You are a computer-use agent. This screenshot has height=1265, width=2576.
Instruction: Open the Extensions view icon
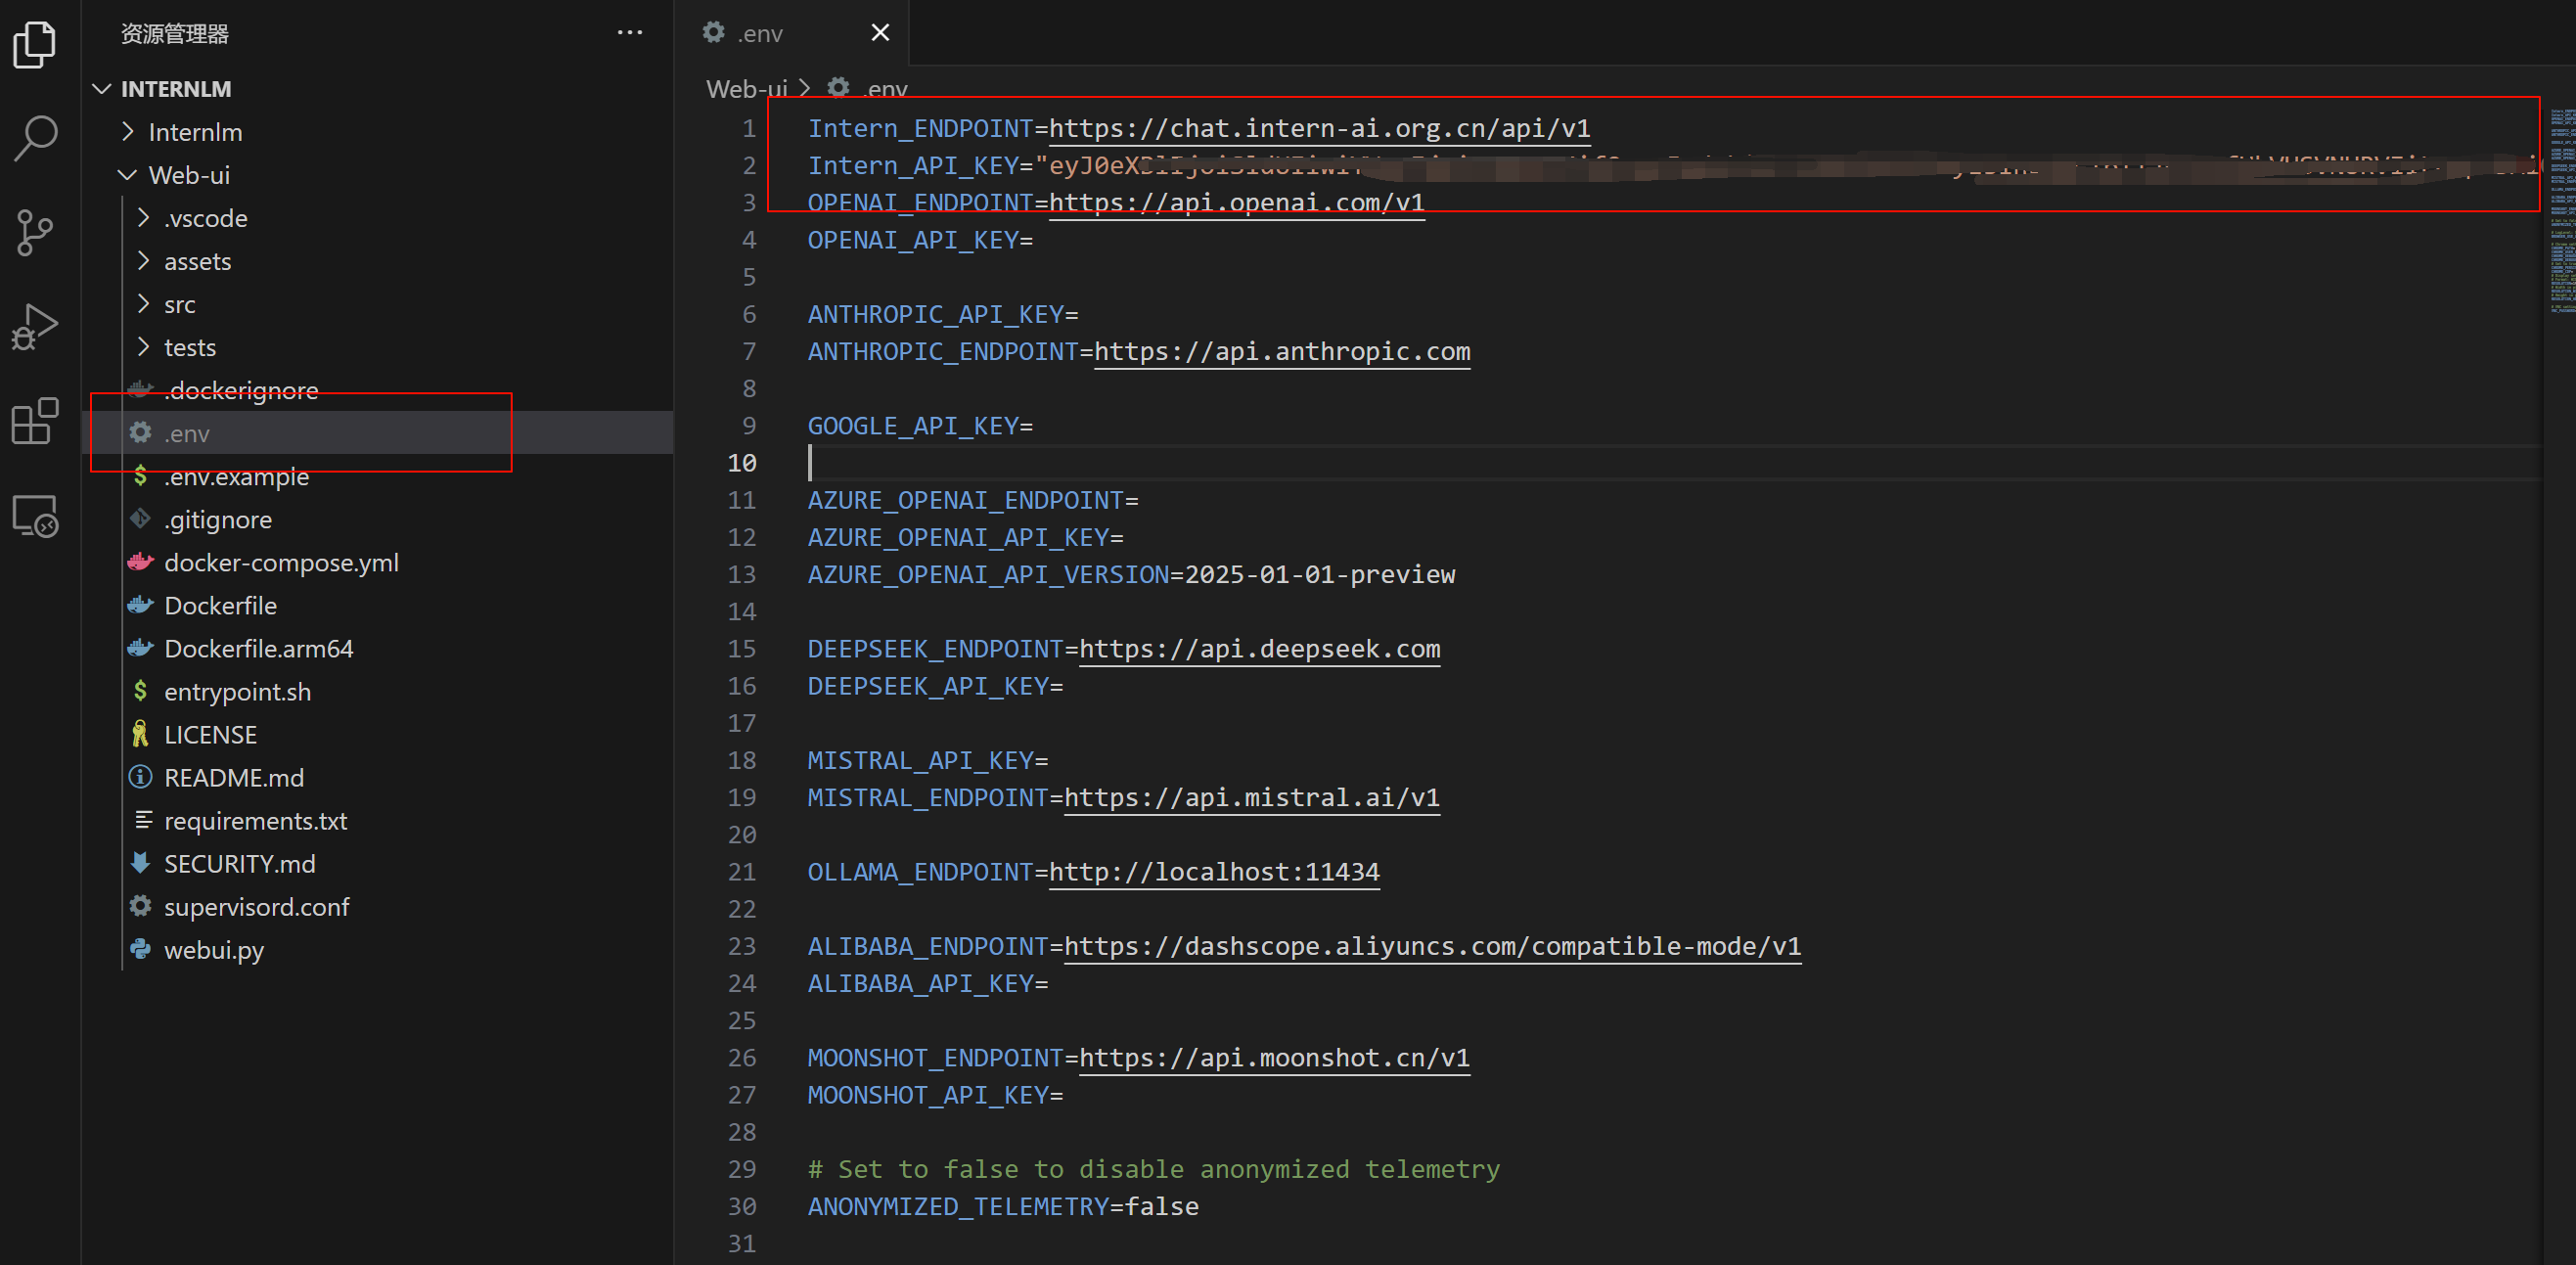click(35, 421)
